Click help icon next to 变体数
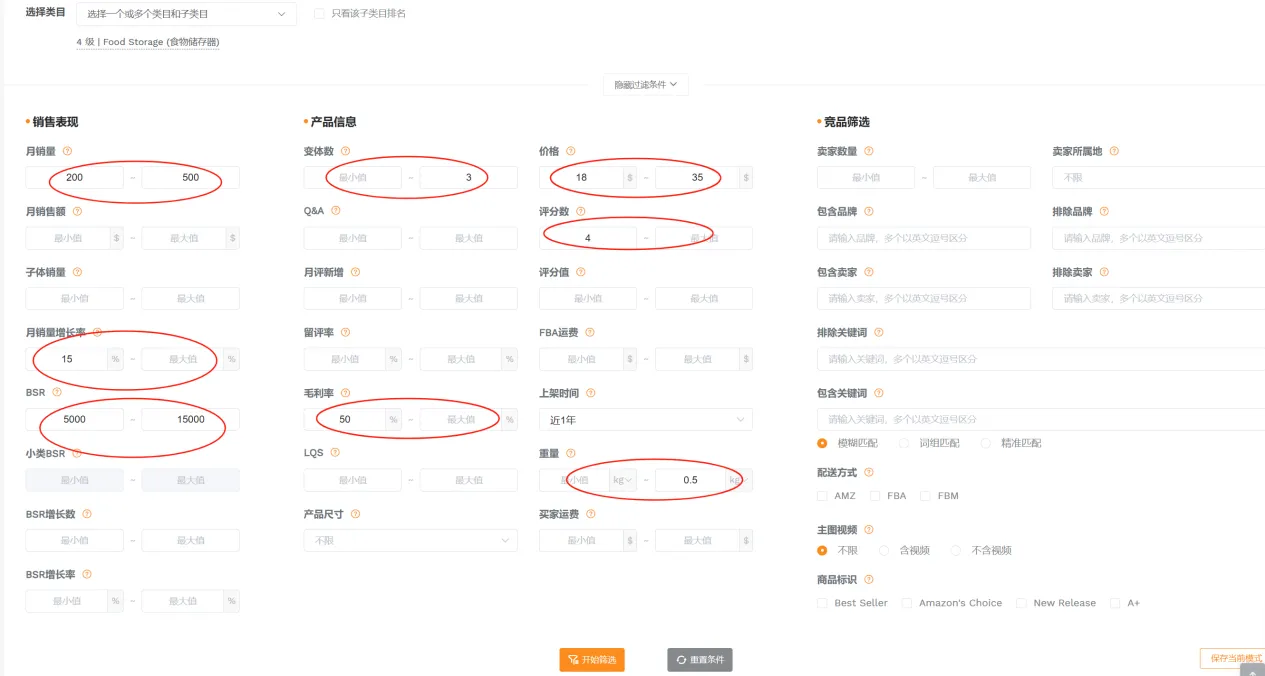 pos(345,151)
